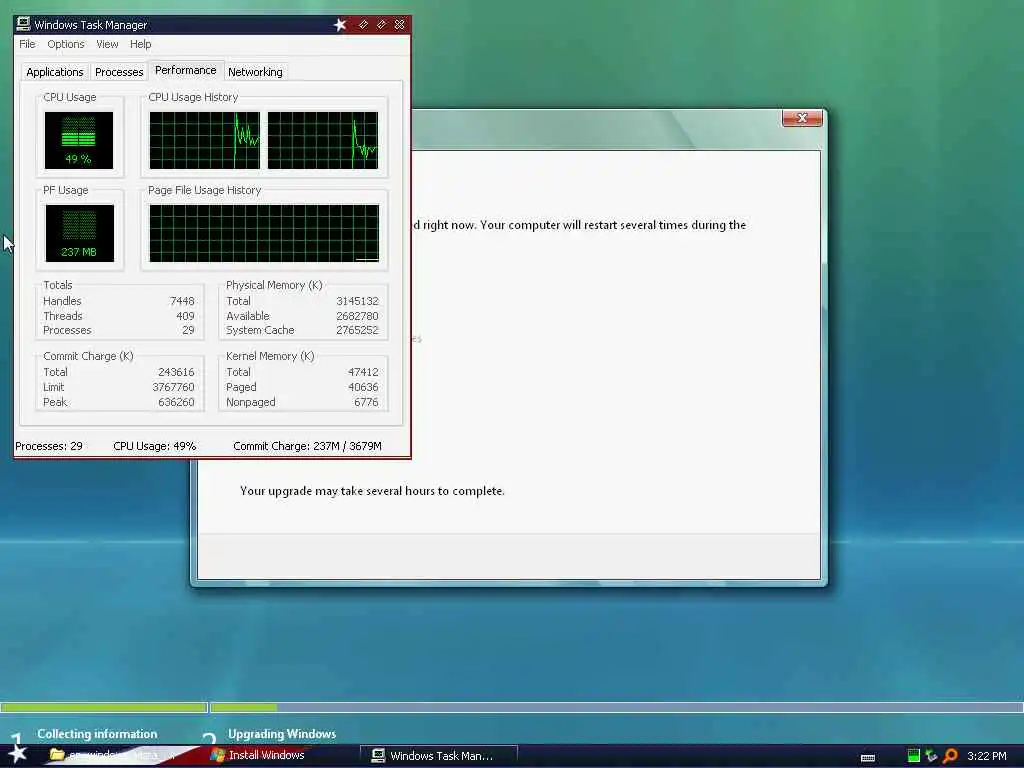Minimize the Windows Task Manager window
The height and width of the screenshot is (768, 1024).
tap(363, 25)
